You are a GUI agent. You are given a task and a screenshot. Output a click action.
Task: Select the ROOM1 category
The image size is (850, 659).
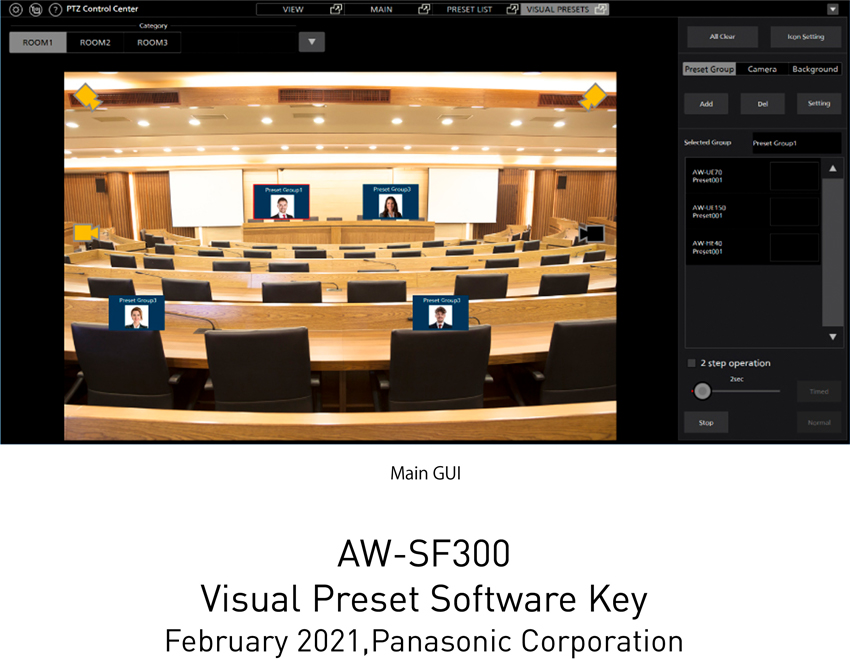pos(38,42)
